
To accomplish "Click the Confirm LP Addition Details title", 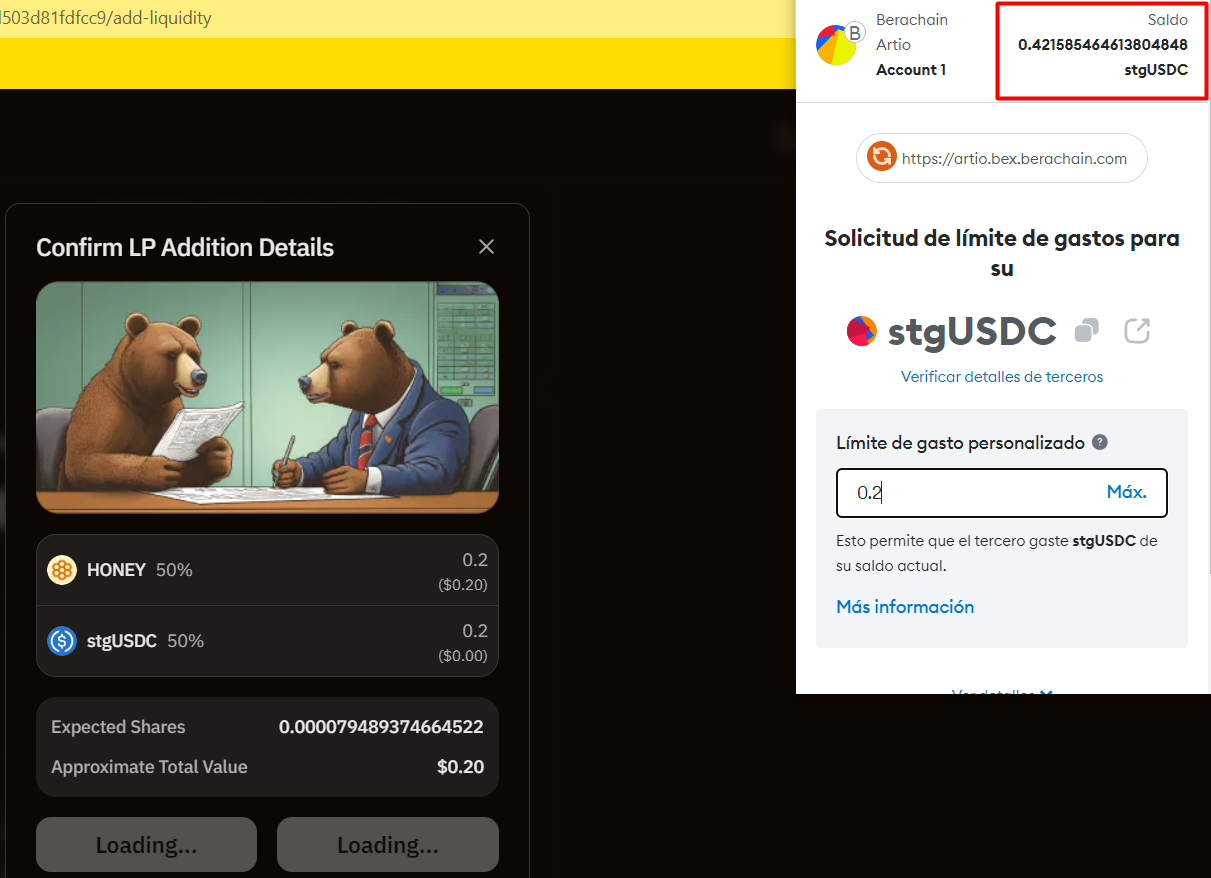I will [185, 248].
